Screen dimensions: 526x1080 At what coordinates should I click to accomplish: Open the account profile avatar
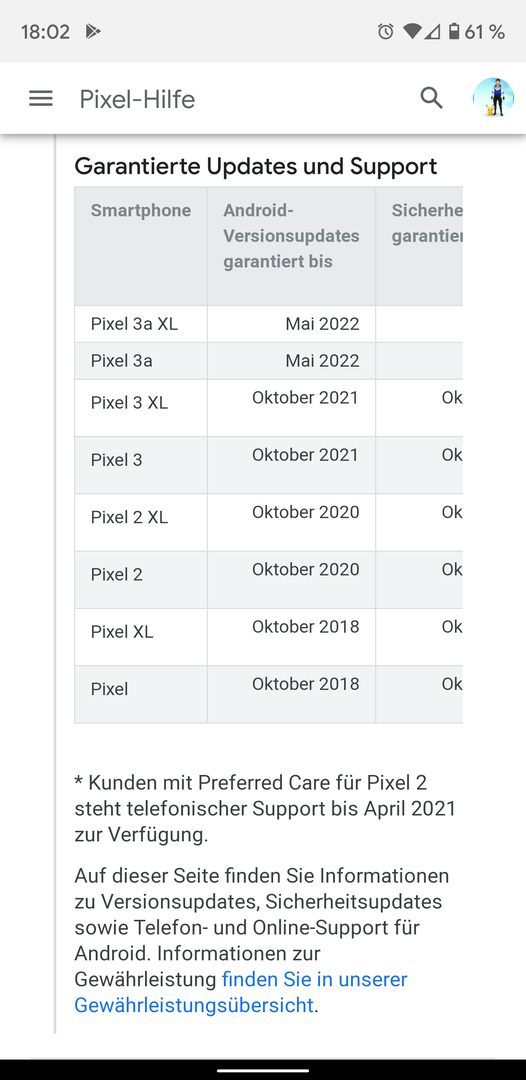point(493,98)
